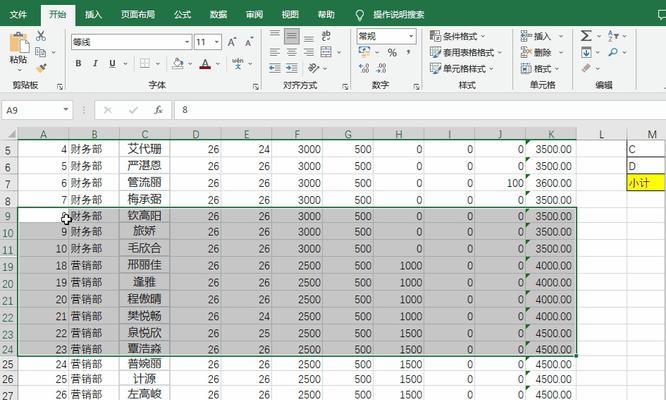Click the Wrap Text icon

(x=326, y=36)
